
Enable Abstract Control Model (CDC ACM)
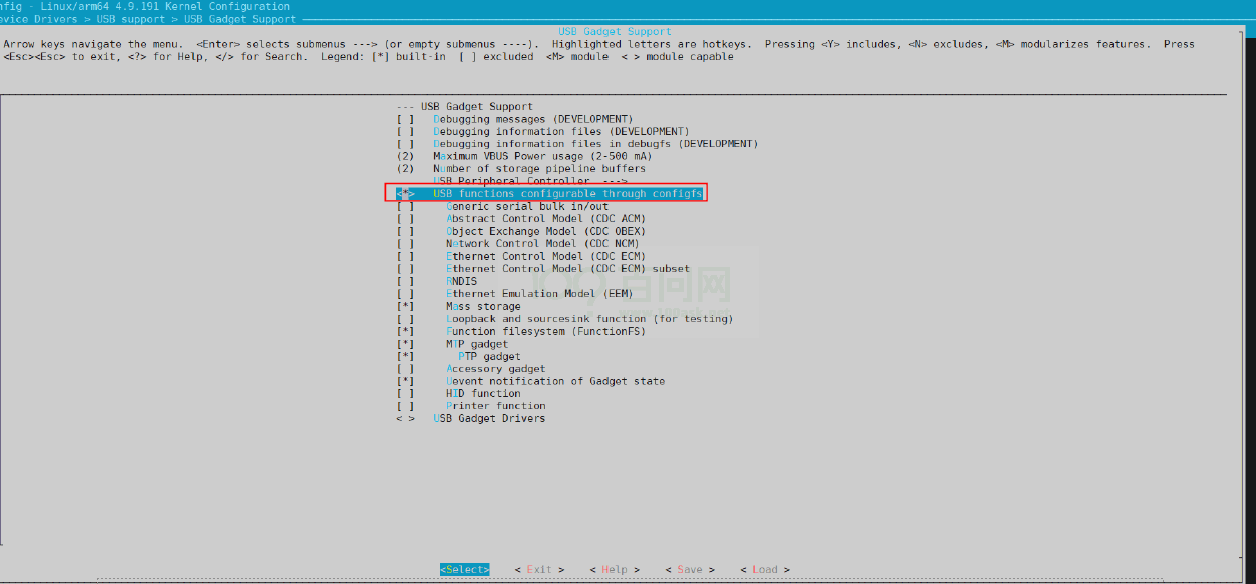(x=521, y=219)
